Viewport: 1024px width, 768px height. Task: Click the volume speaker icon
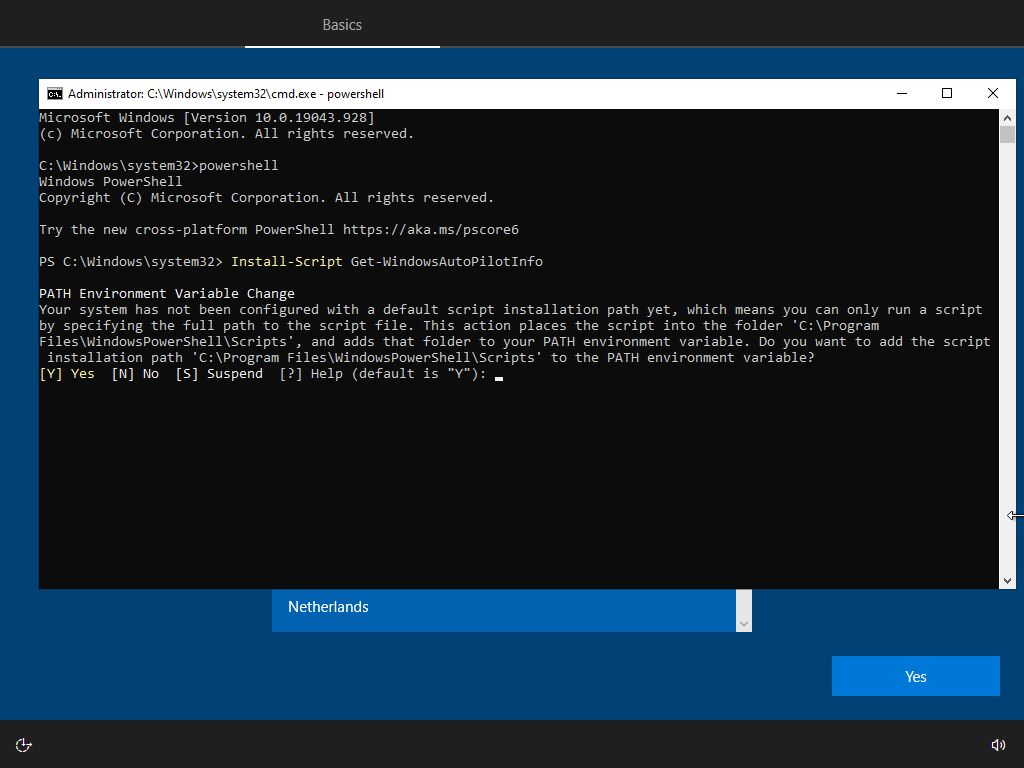tap(998, 745)
